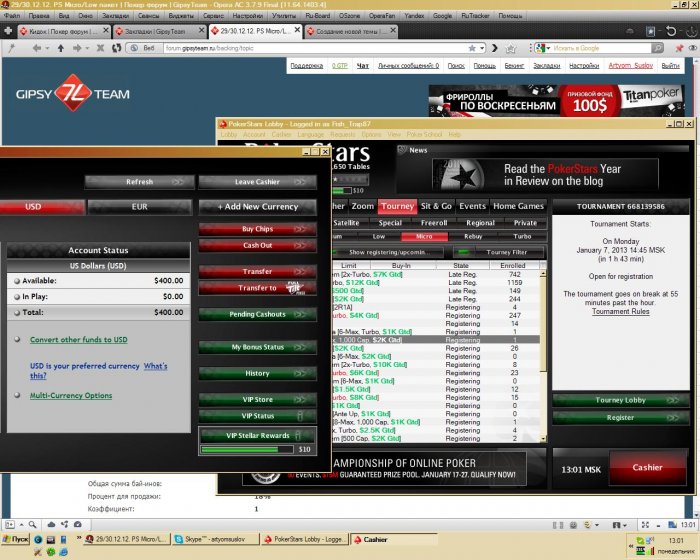Toggle the Tourney Filter indicator
The image size is (700, 560).
pyautogui.click(x=463, y=252)
